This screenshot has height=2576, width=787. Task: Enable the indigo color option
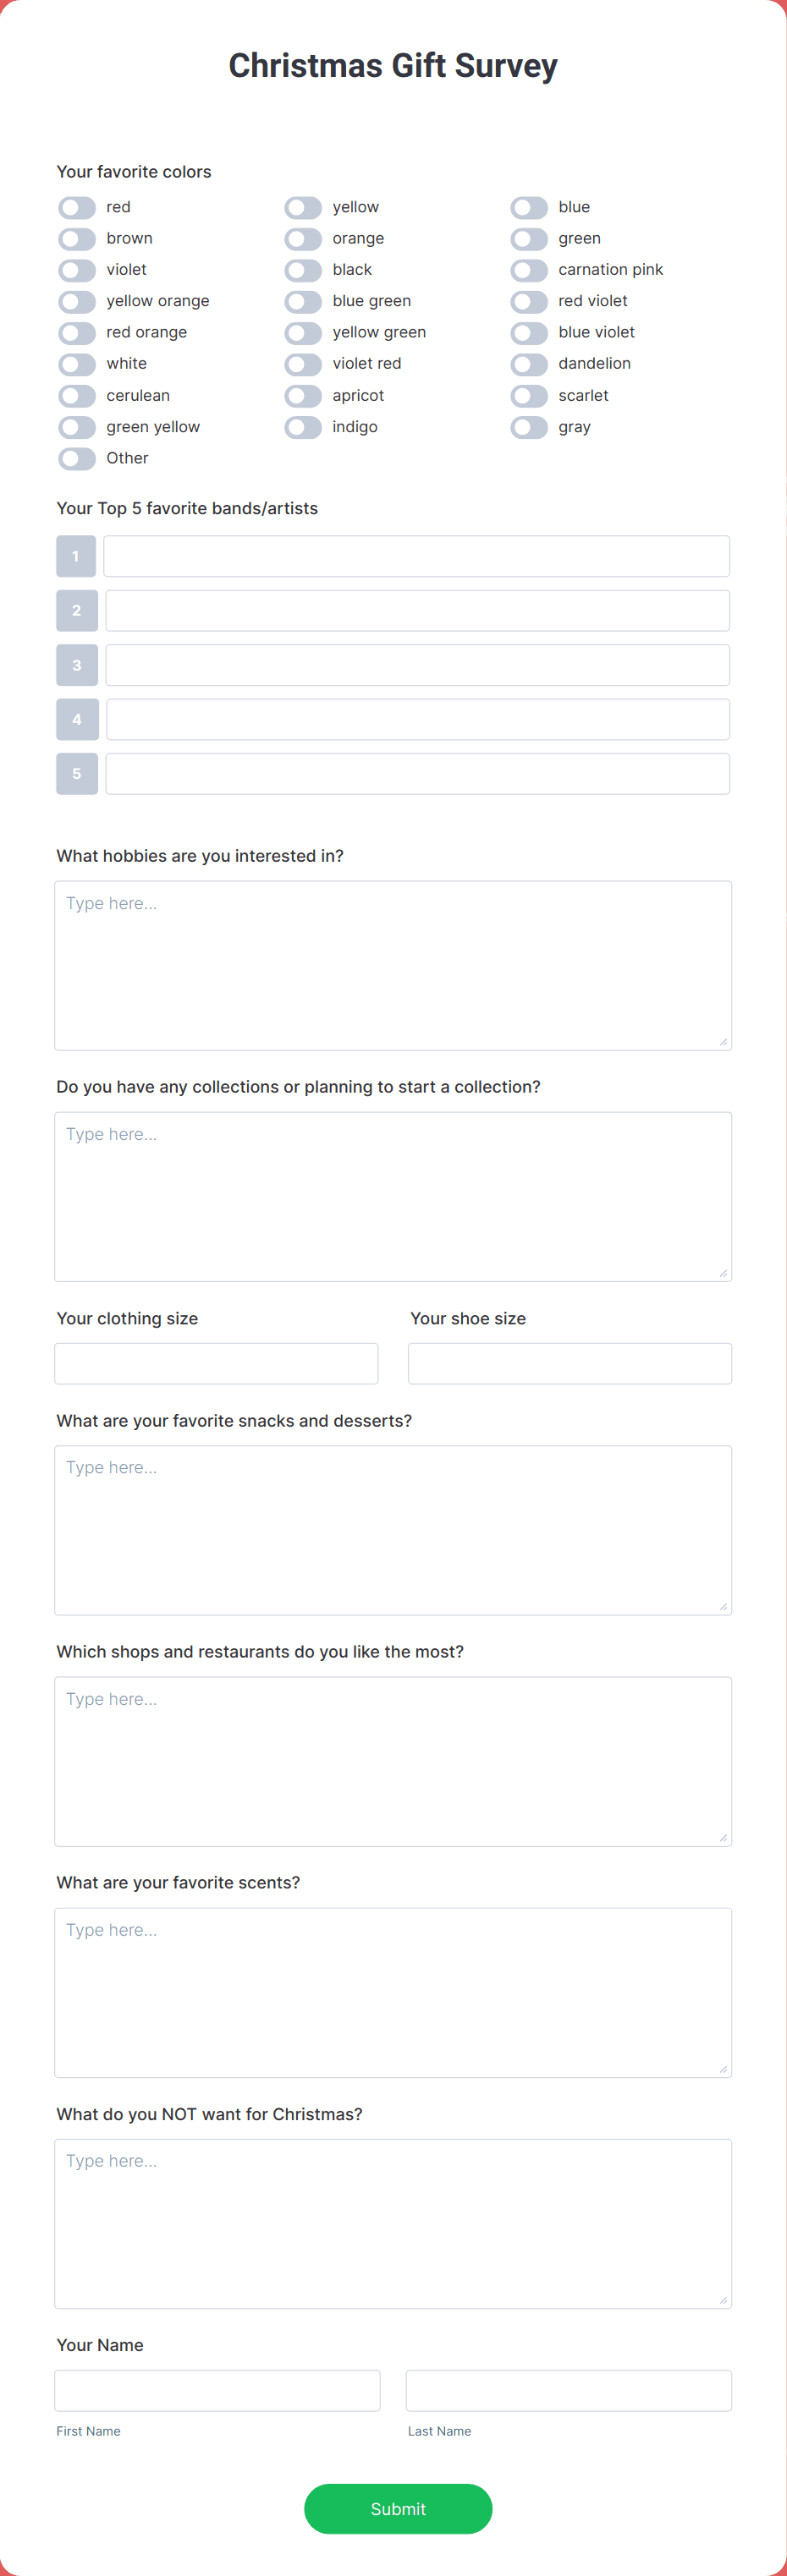point(303,427)
